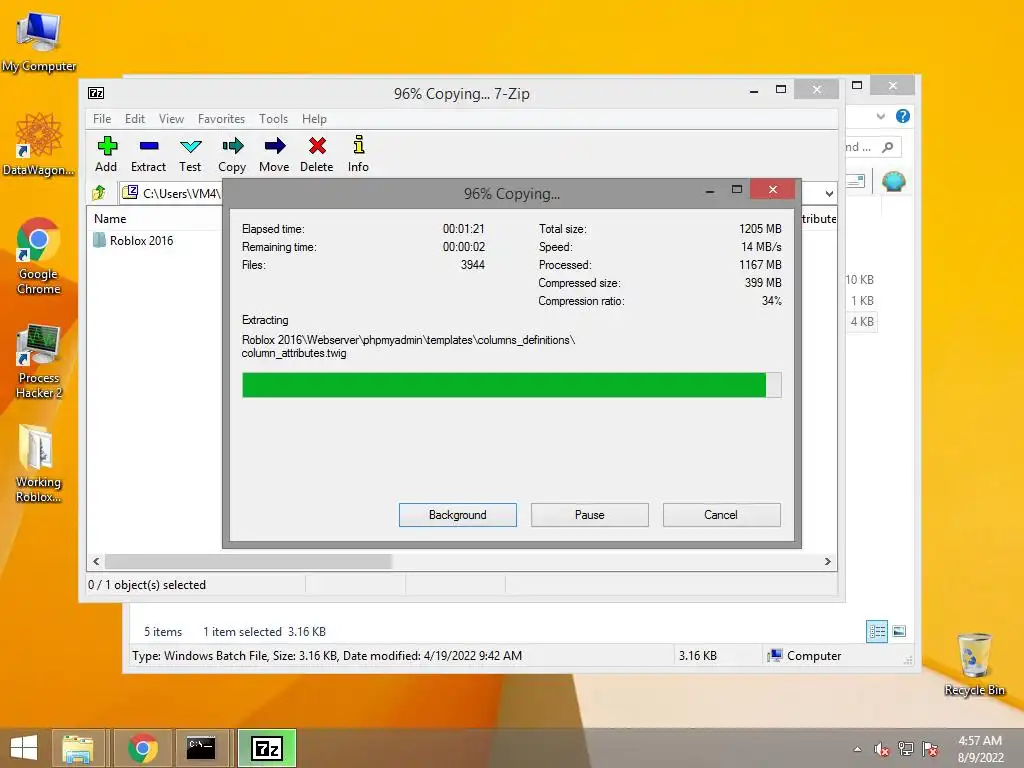The width and height of the screenshot is (1024, 768).
Task: Open Chrome from the taskbar
Action: click(143, 748)
